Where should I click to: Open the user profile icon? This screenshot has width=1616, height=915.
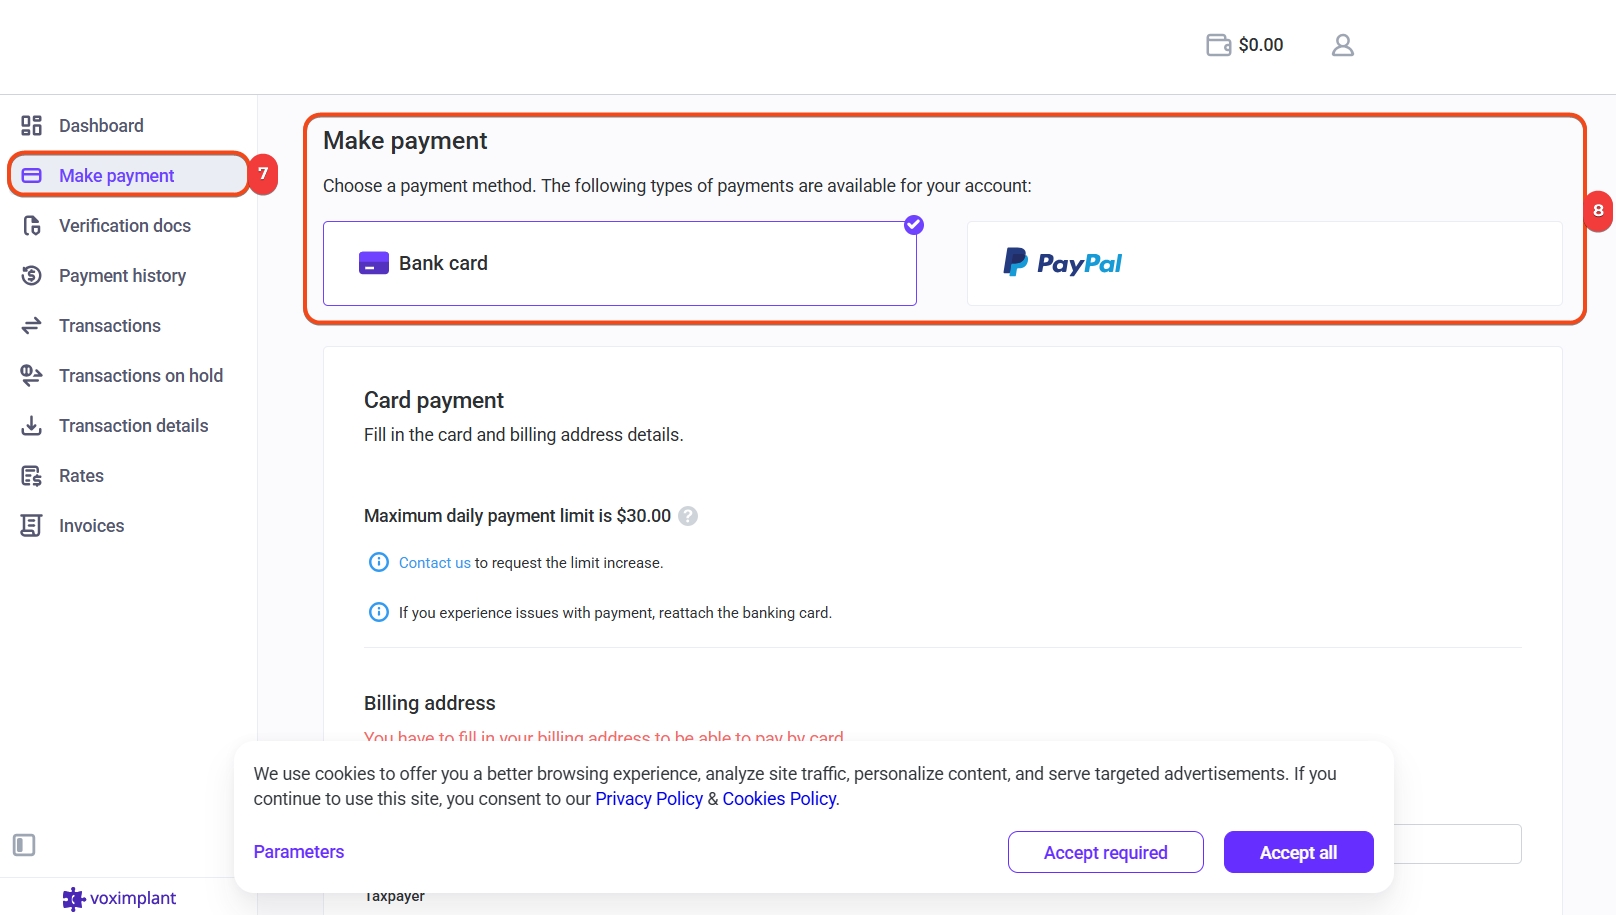pos(1342,45)
